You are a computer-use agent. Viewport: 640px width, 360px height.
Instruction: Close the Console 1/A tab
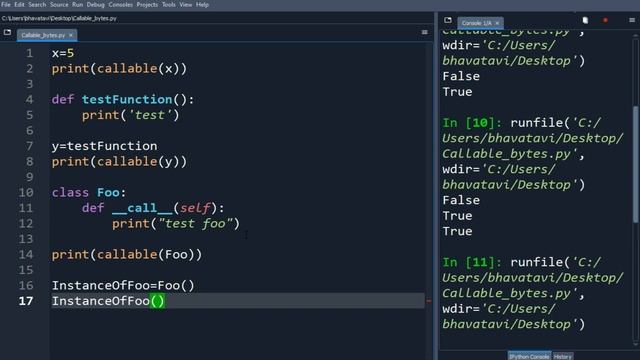pos(497,23)
